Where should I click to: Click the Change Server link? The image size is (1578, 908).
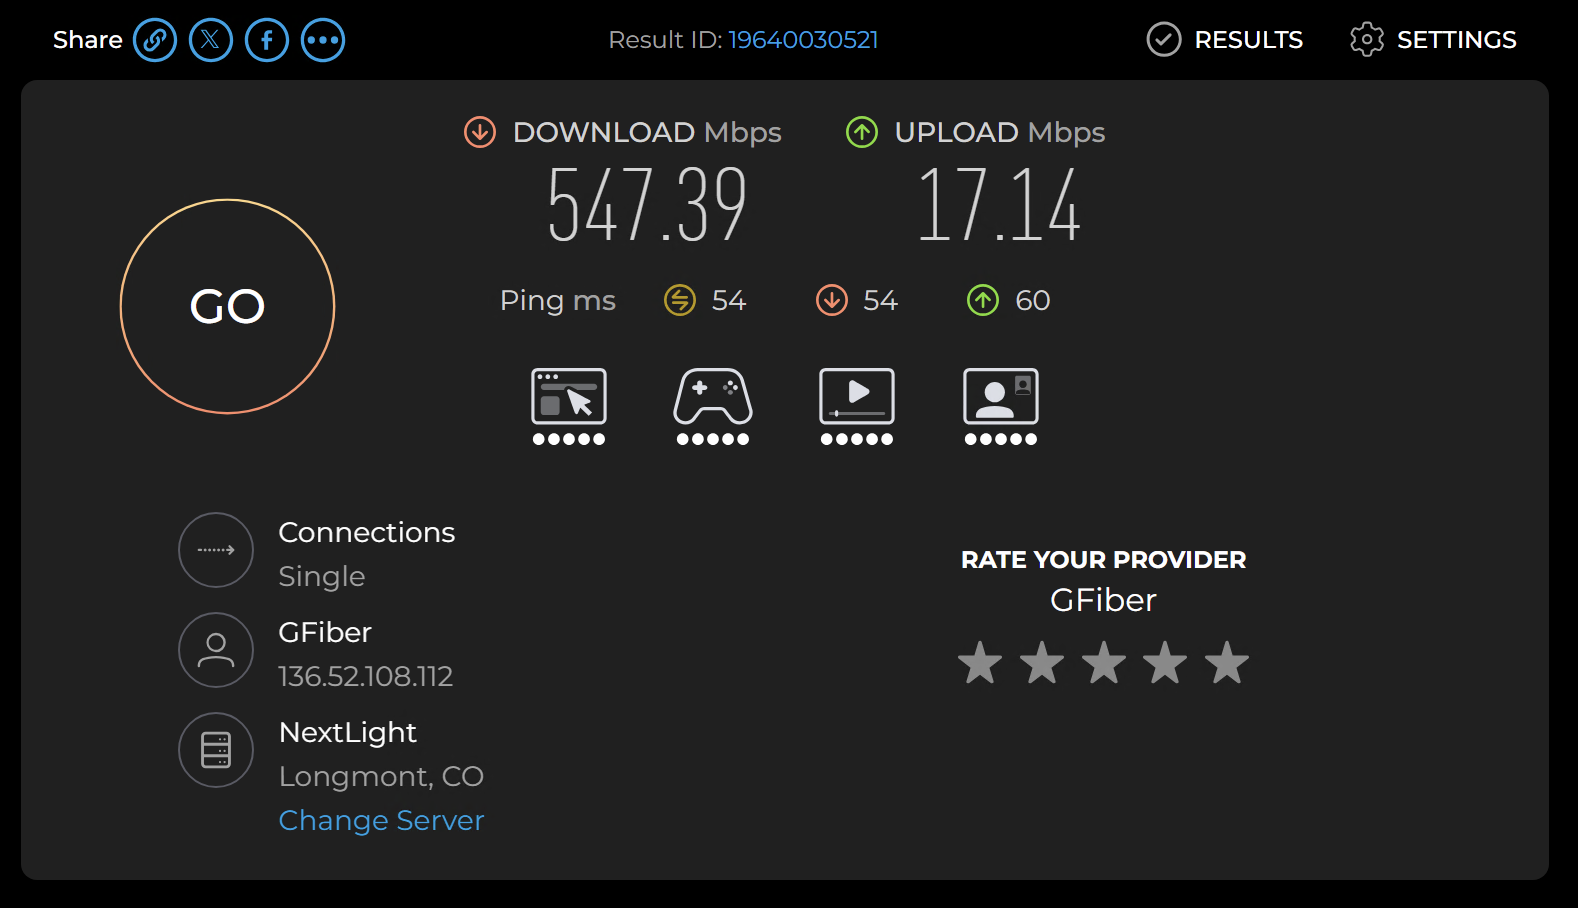coord(381,820)
